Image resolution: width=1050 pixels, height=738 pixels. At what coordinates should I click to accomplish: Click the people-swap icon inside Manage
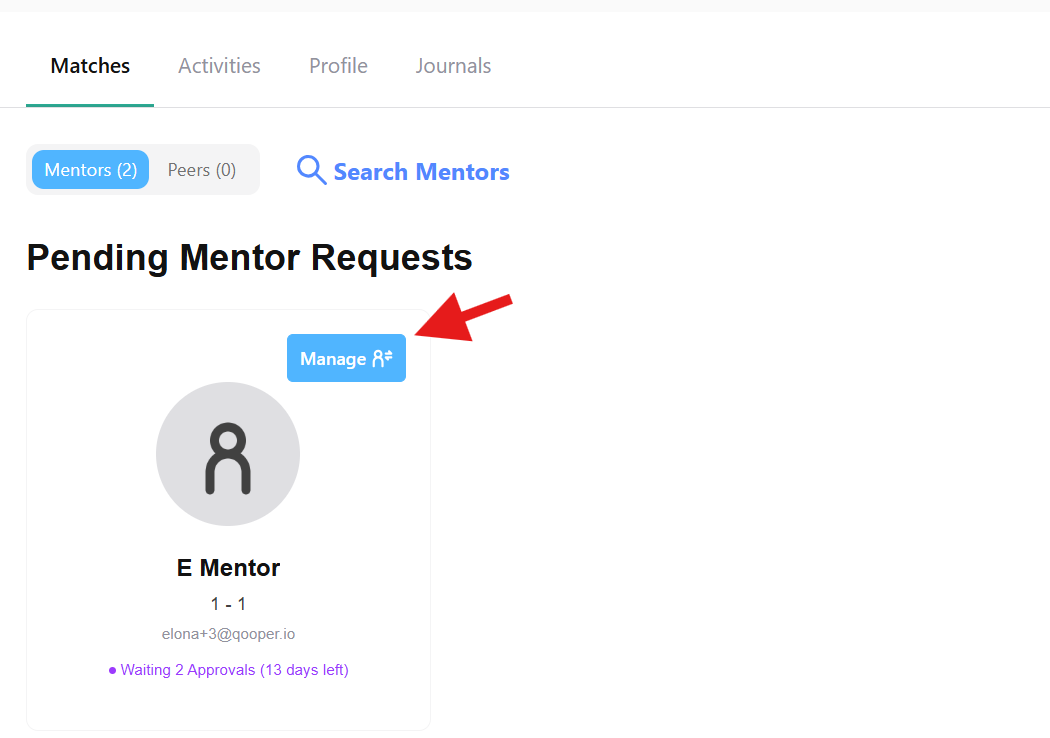pyautogui.click(x=382, y=358)
